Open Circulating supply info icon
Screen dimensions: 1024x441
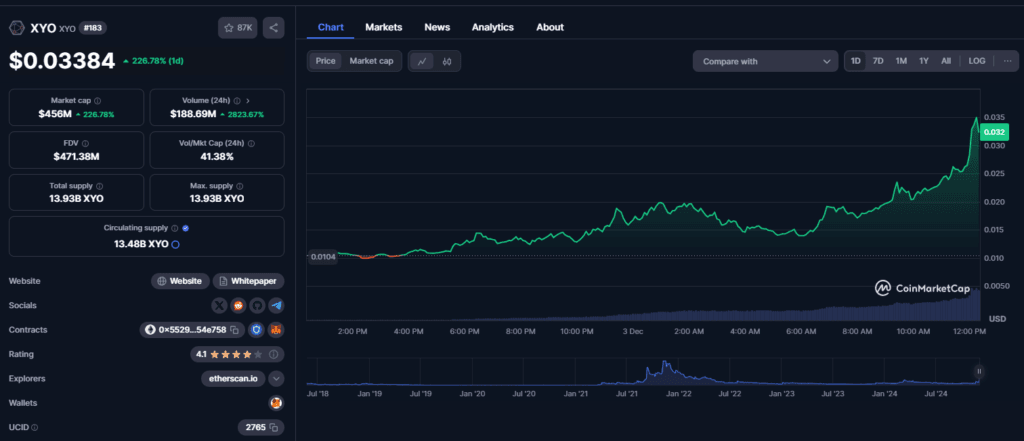tap(175, 228)
